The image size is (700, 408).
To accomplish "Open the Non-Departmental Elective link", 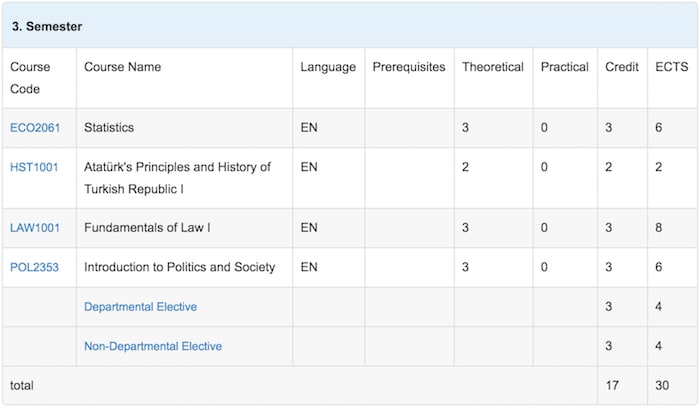I will pos(153,346).
